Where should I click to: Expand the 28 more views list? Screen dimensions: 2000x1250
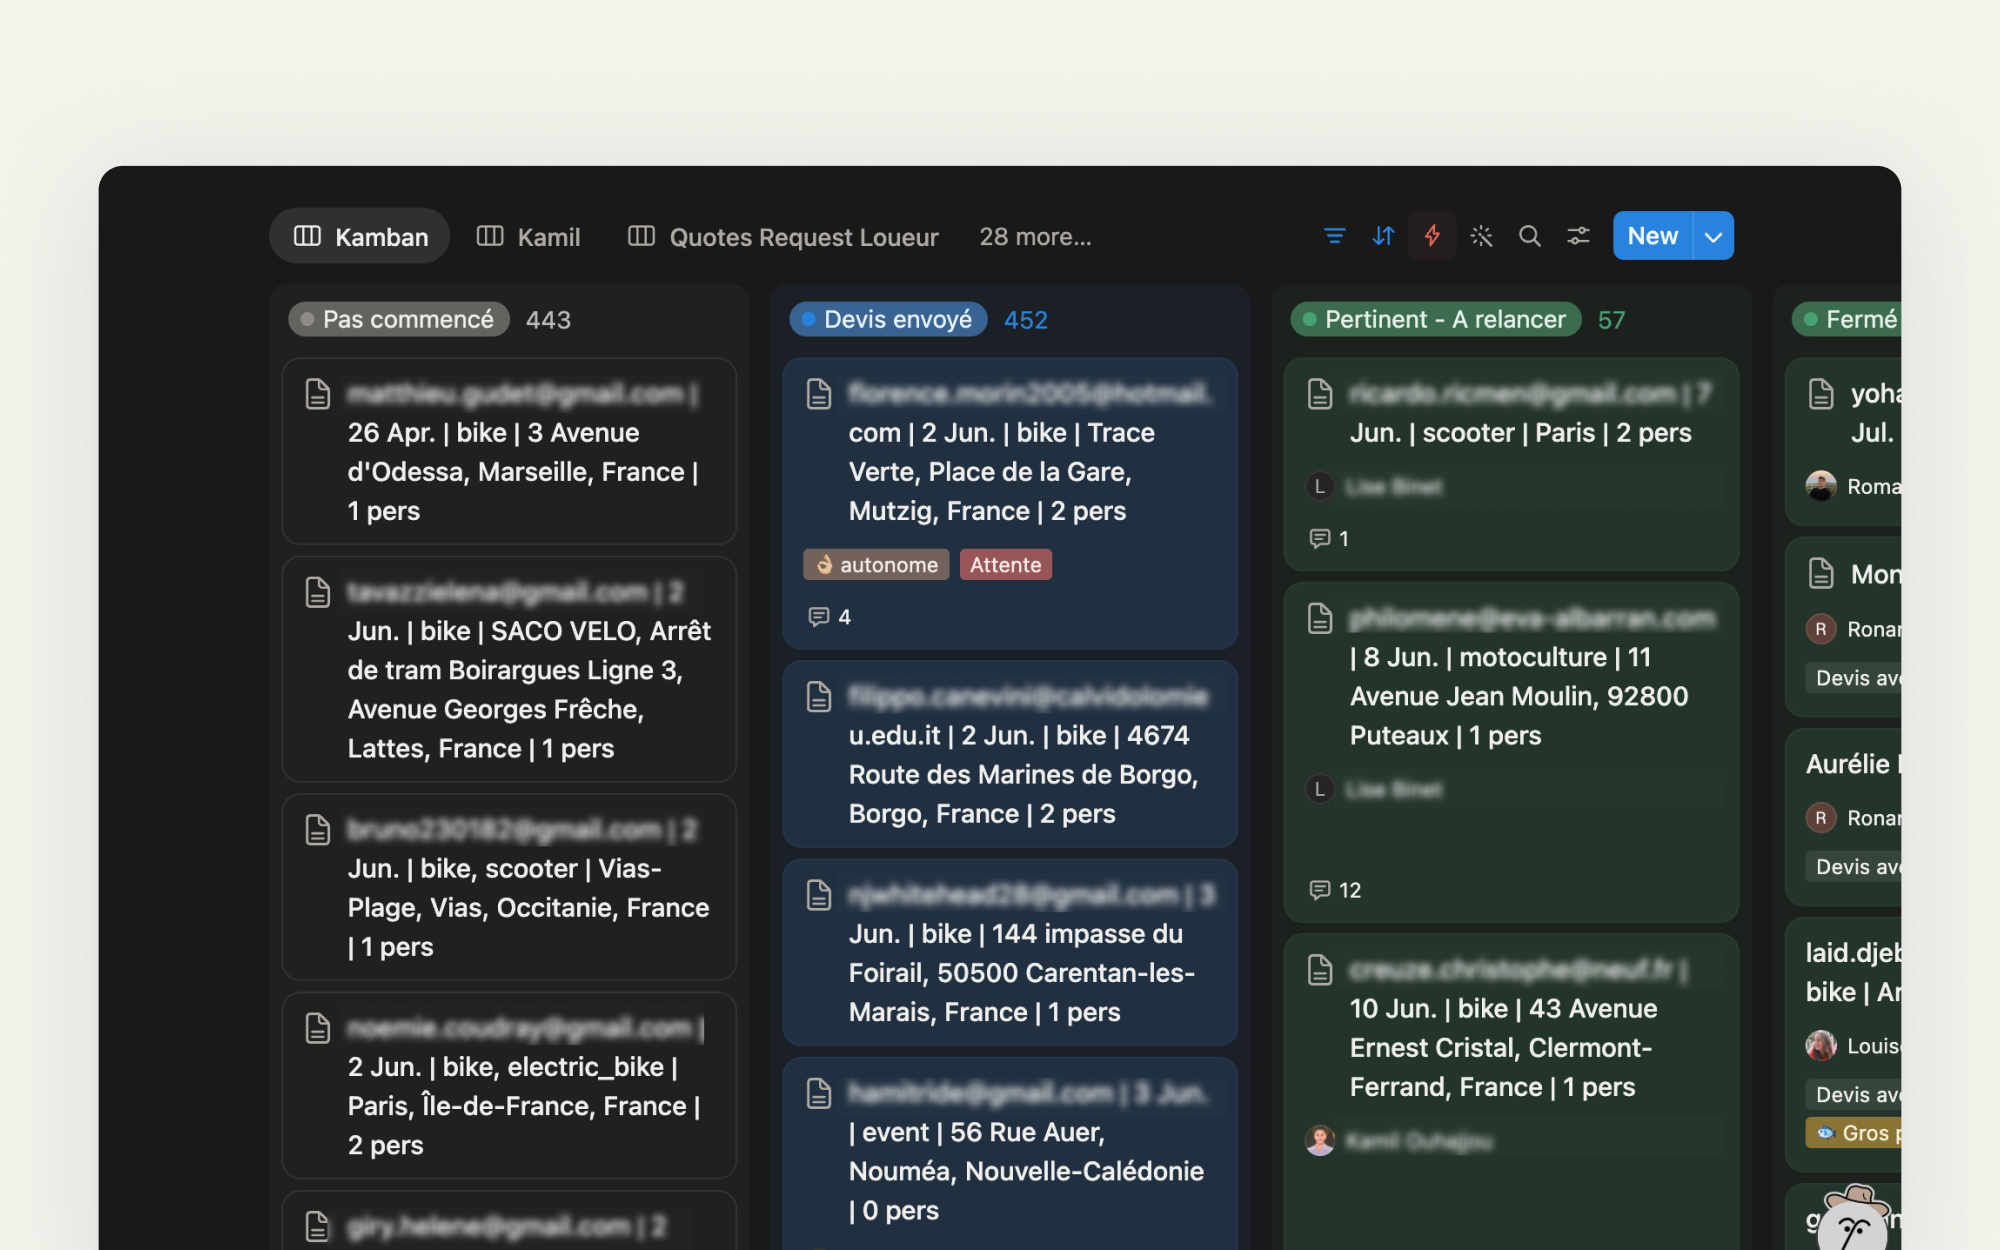[x=1035, y=237]
